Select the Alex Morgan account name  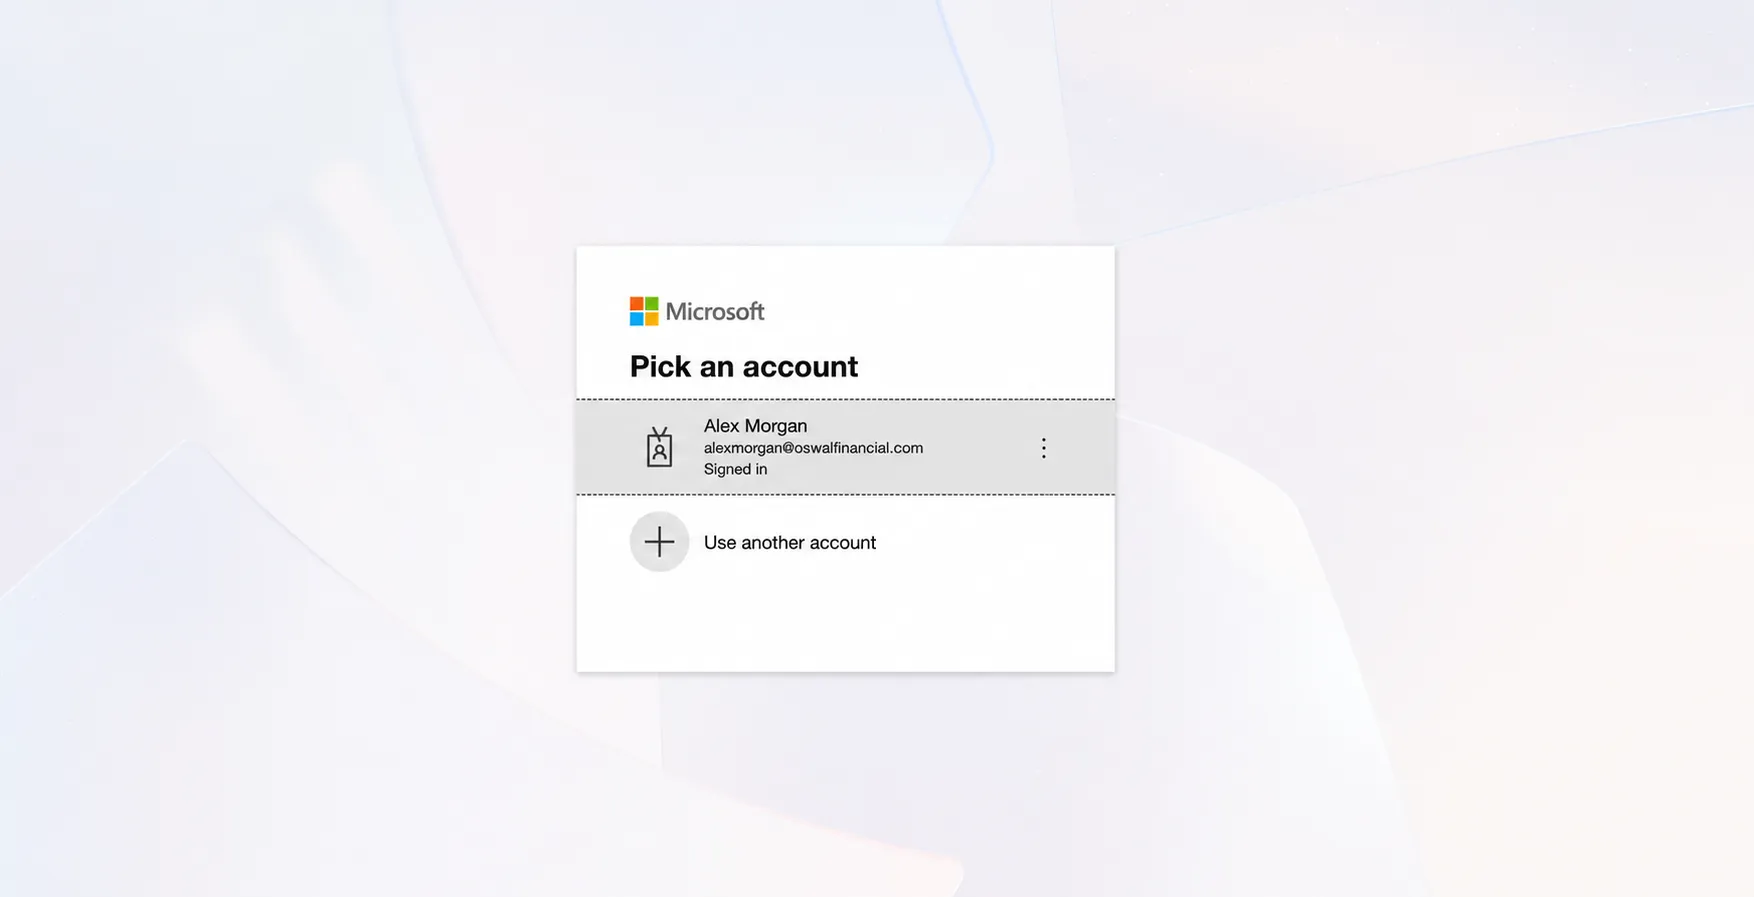[755, 426]
